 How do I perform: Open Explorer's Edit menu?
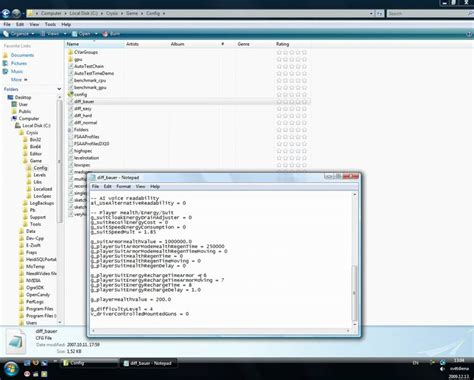point(20,24)
